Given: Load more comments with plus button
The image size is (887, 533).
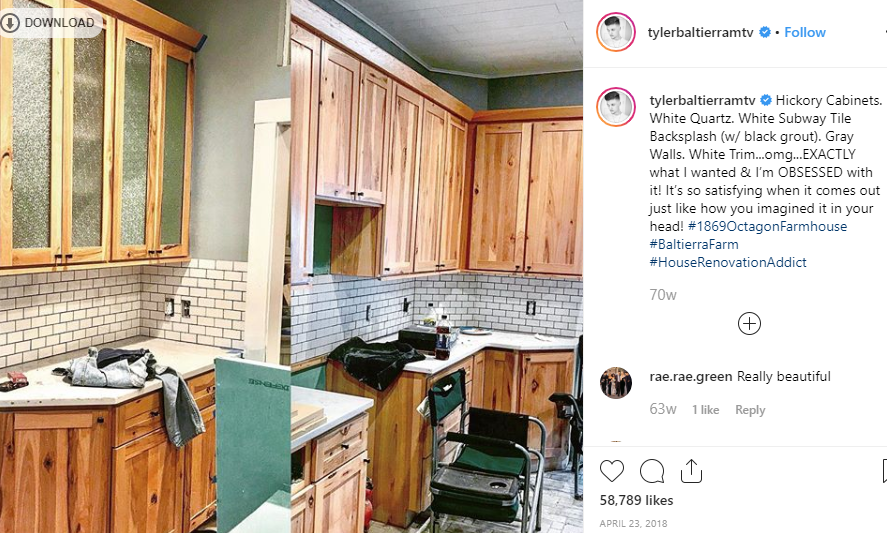Looking at the screenshot, I should tap(749, 324).
